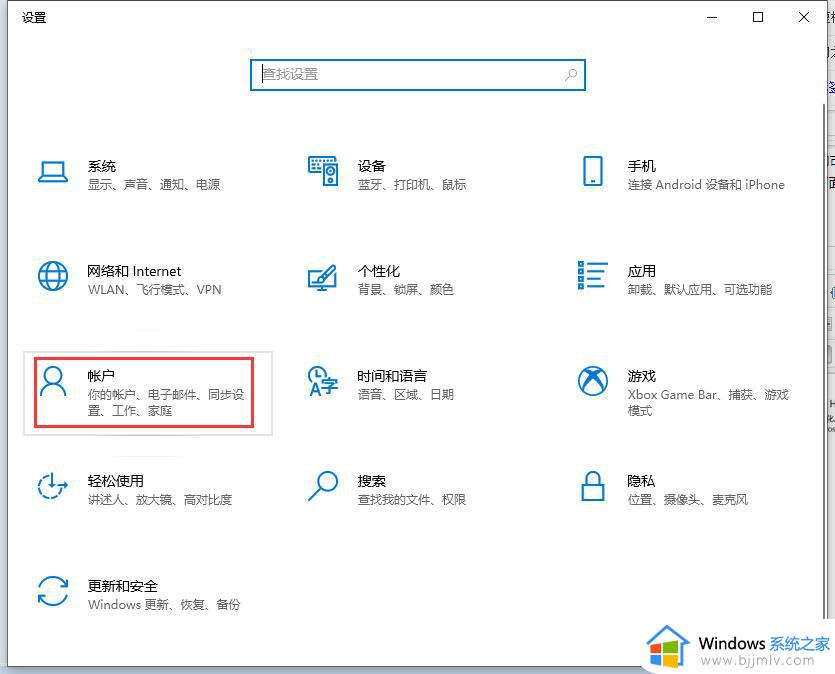Viewport: 835px width, 674px height.
Task: Open the 应用 category title
Action: [642, 271]
